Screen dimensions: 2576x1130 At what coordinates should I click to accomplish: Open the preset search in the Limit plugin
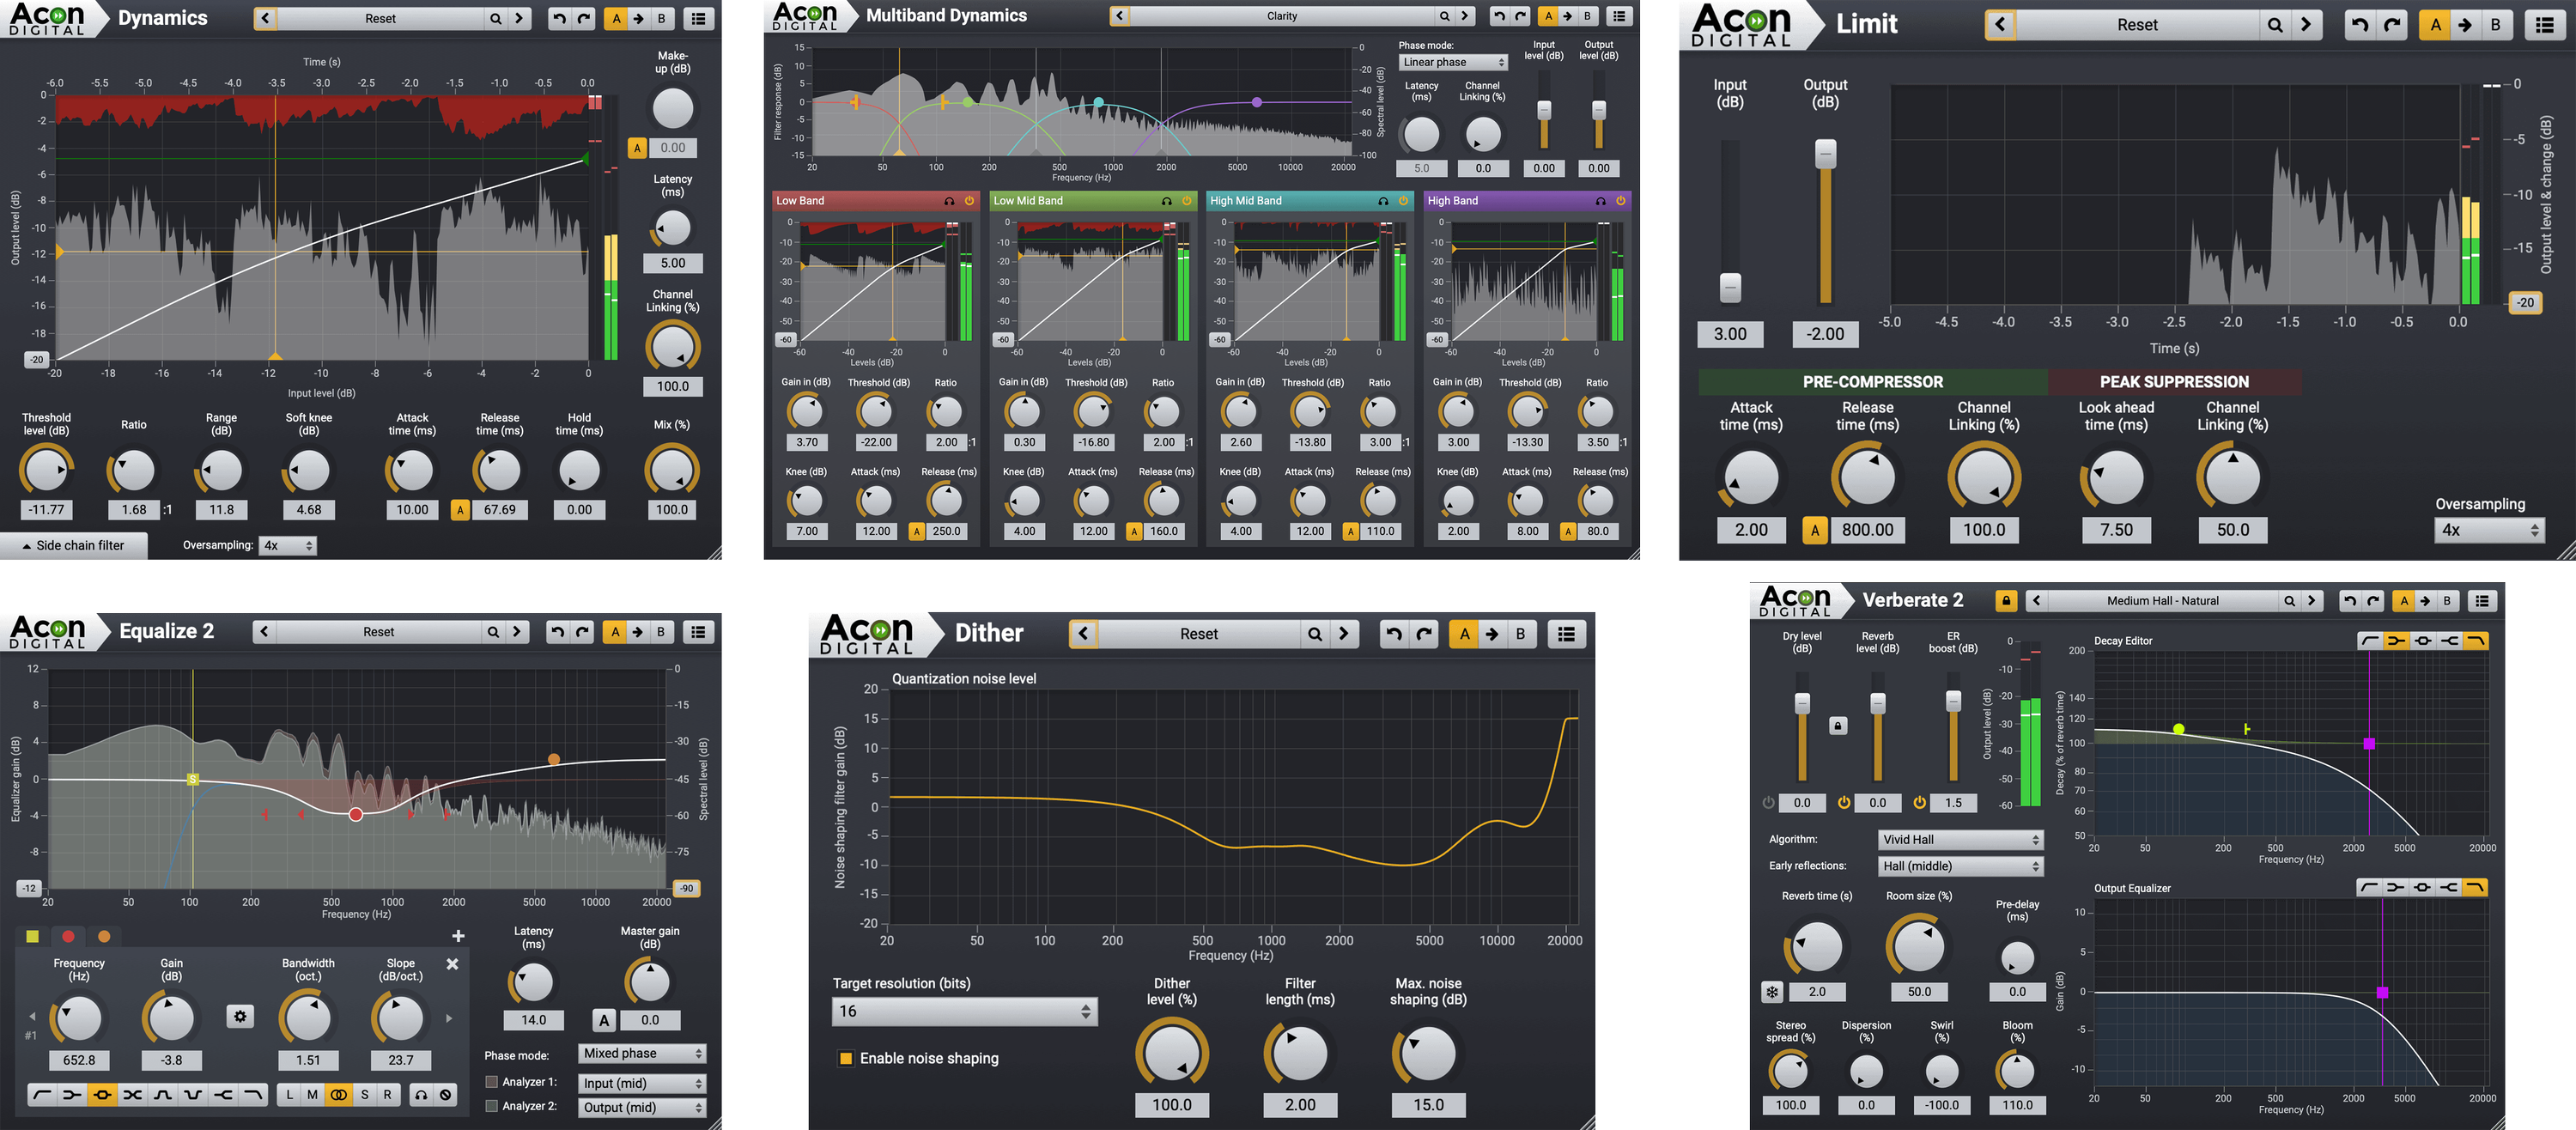click(2275, 25)
